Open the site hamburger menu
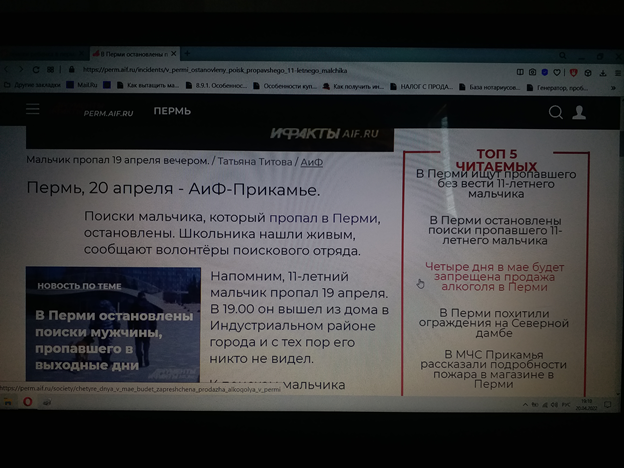The height and width of the screenshot is (469, 625). (x=33, y=109)
